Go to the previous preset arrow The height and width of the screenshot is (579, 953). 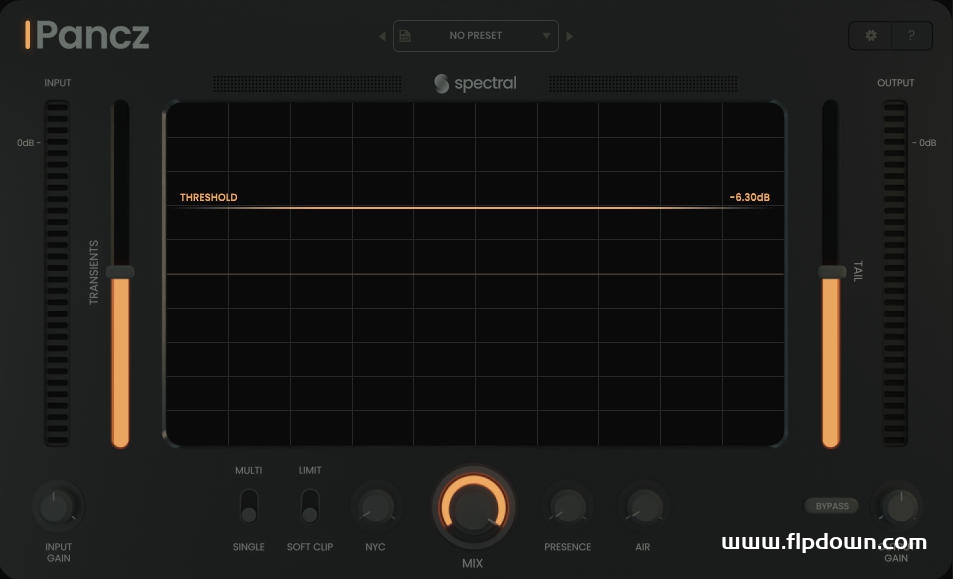tap(382, 36)
